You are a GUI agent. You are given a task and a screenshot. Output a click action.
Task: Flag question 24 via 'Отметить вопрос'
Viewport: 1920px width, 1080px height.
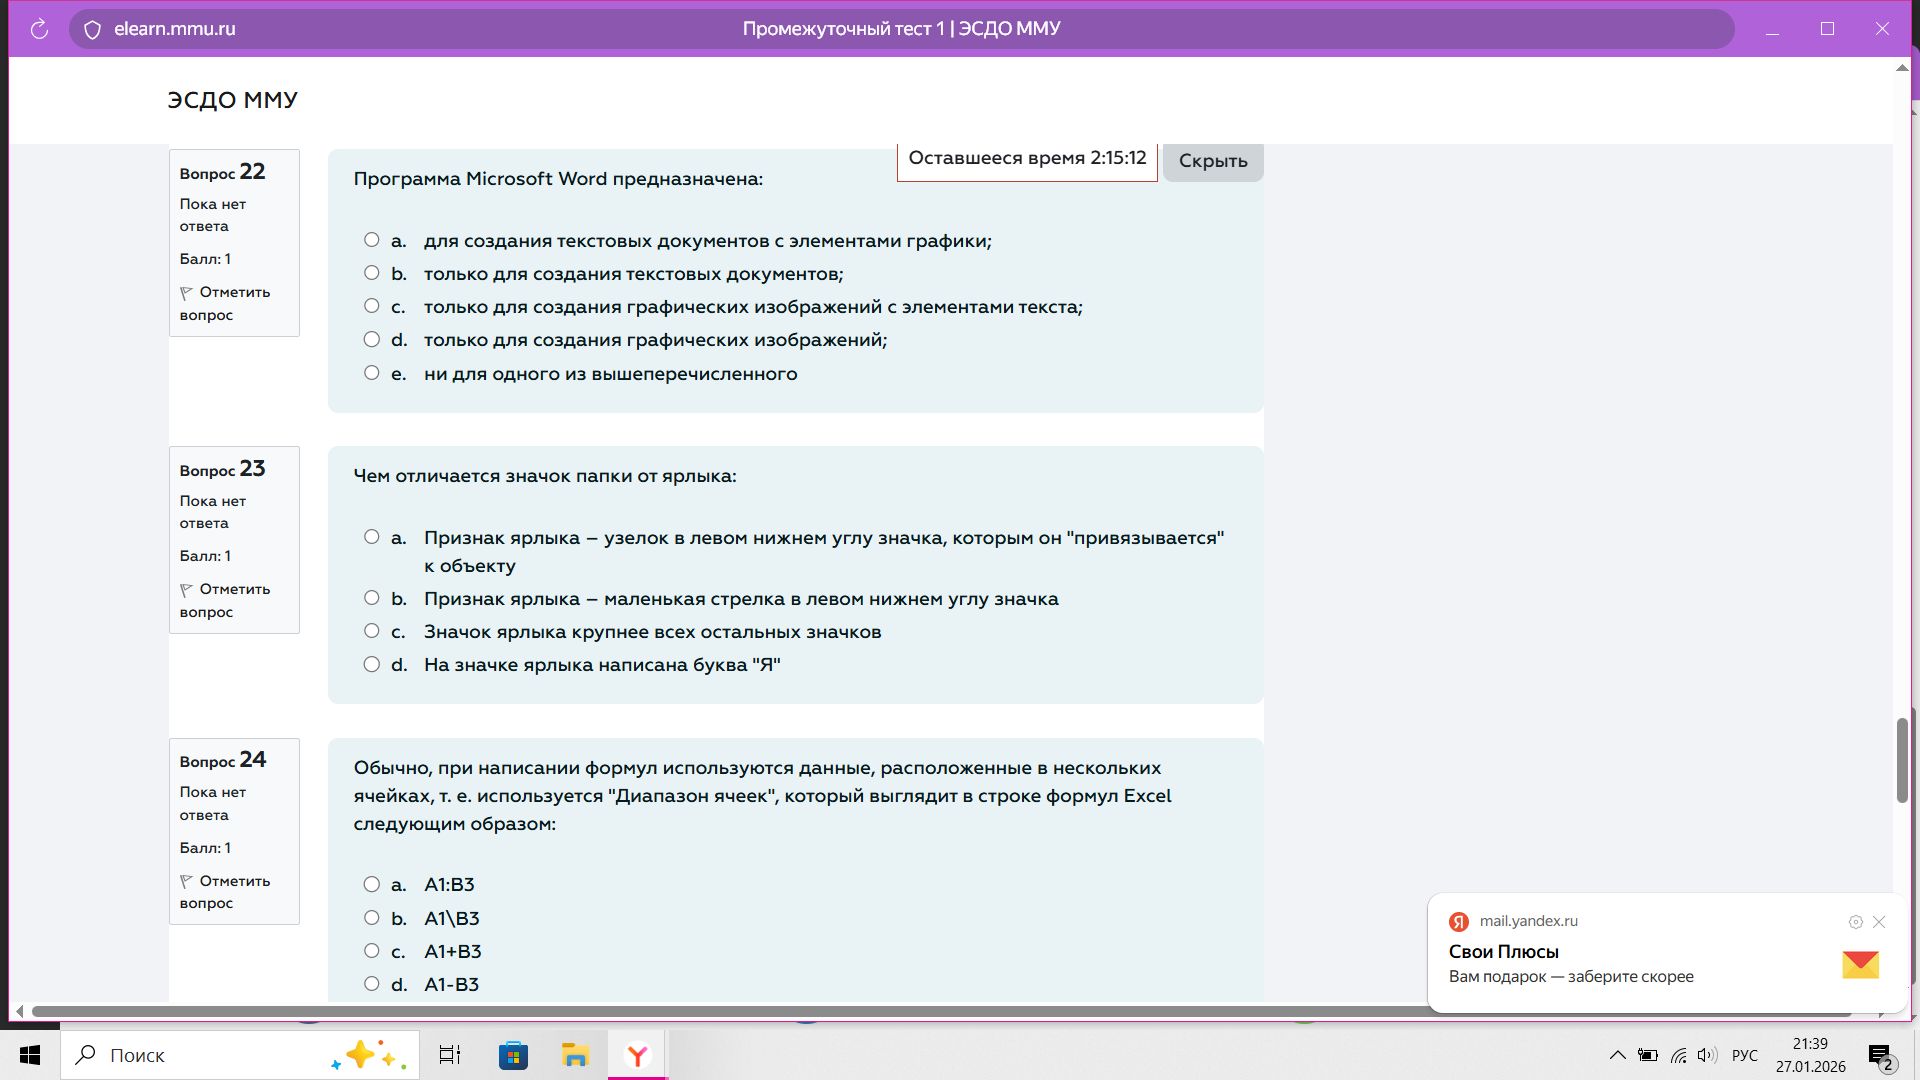point(225,892)
